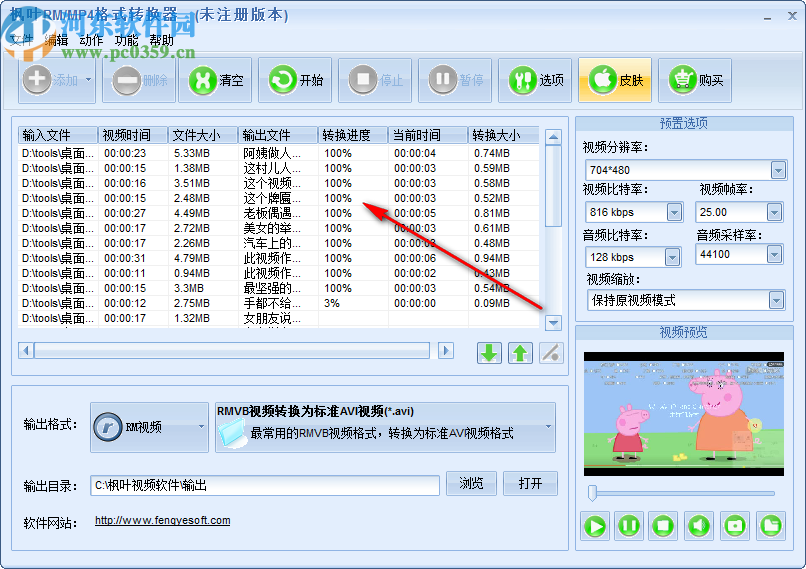
Task: Expand the 视频分辨率 704*480 dropdown
Action: coord(778,170)
